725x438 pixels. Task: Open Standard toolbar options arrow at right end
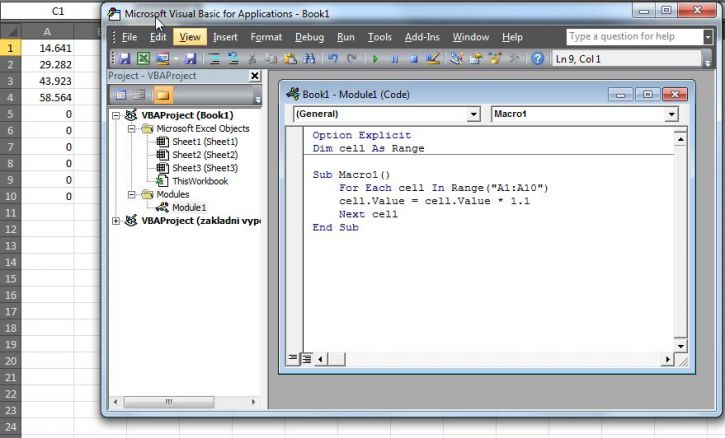707,63
